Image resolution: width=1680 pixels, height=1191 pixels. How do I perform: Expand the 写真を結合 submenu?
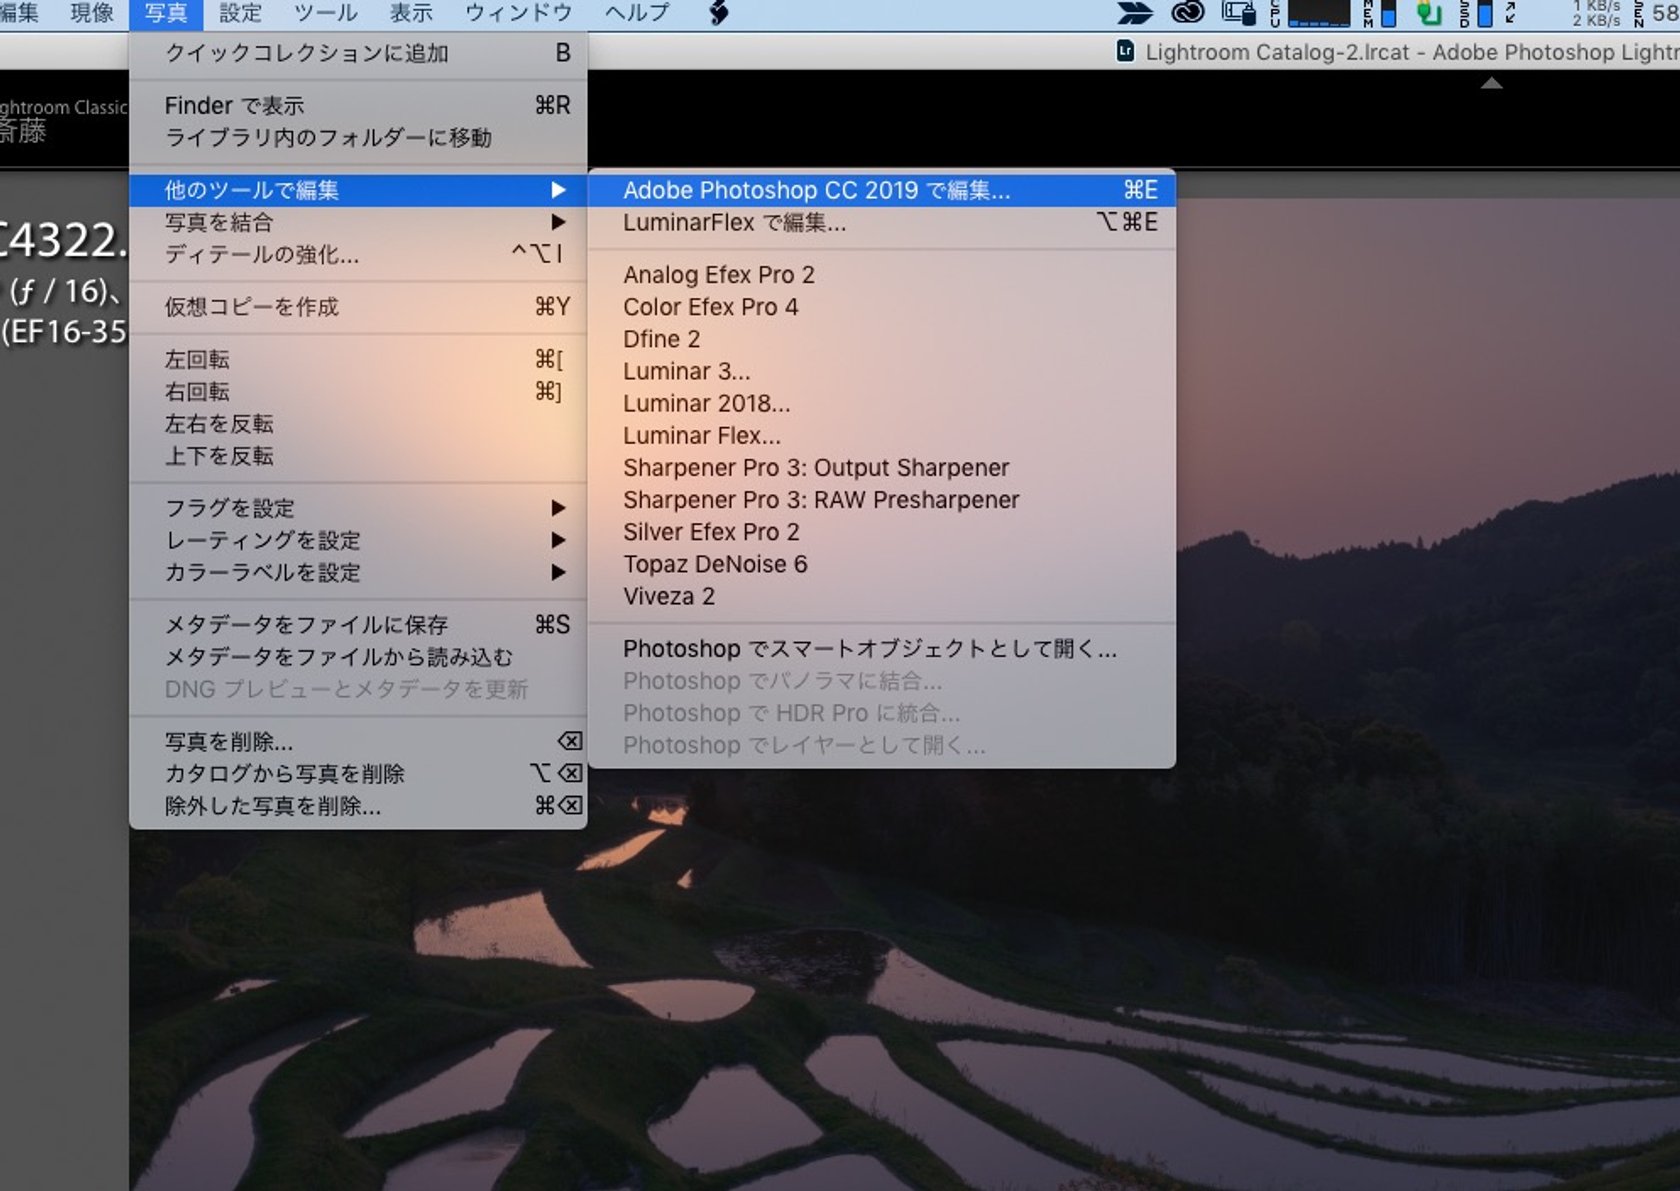point(358,222)
